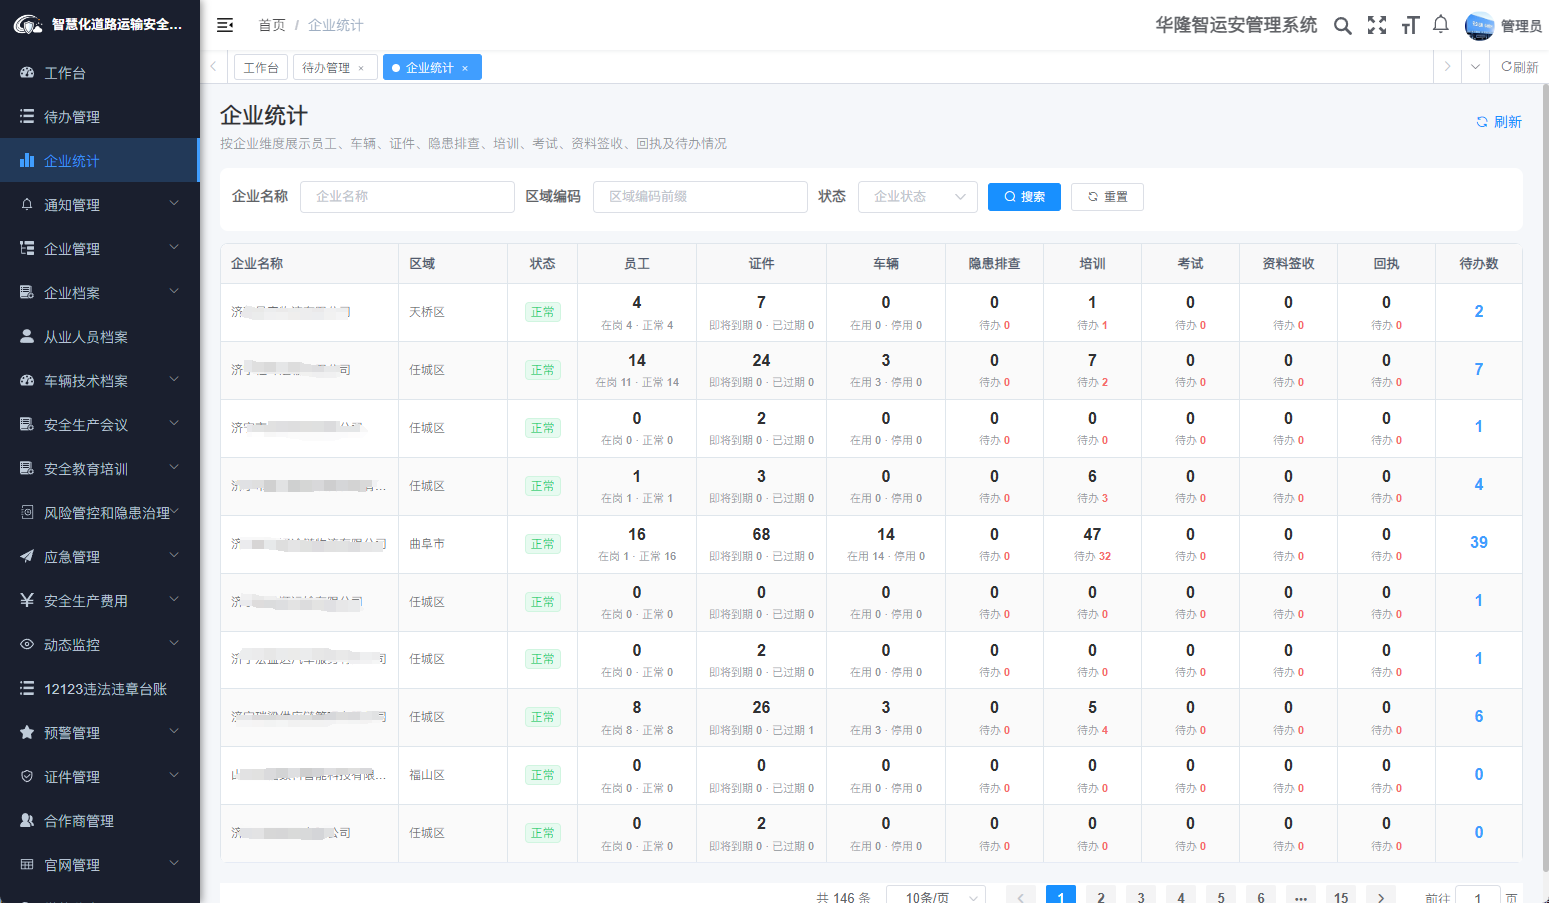Expand the 预警管理 menu
This screenshot has width=1549, height=903.
100,733
